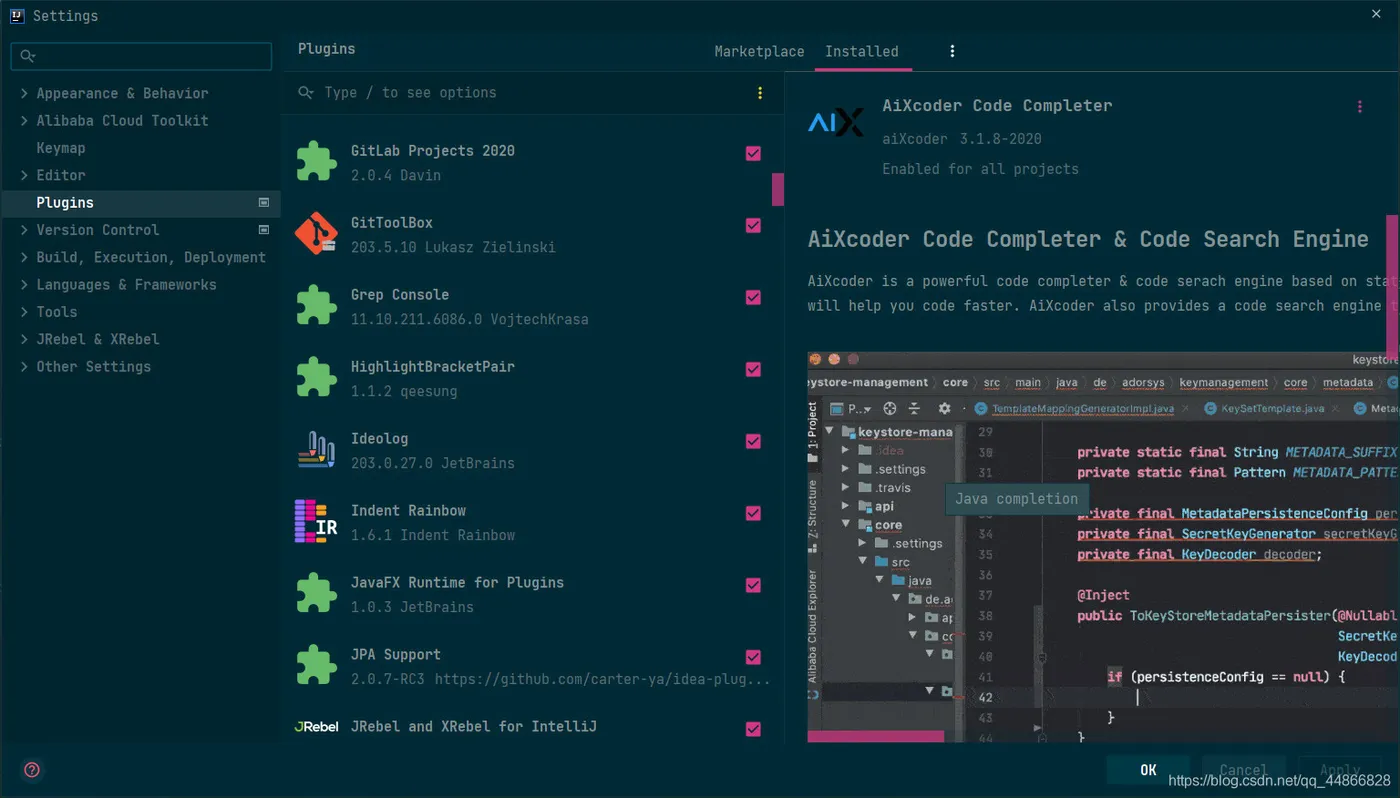Click the IntelliJ icon in the title bar

point(17,15)
